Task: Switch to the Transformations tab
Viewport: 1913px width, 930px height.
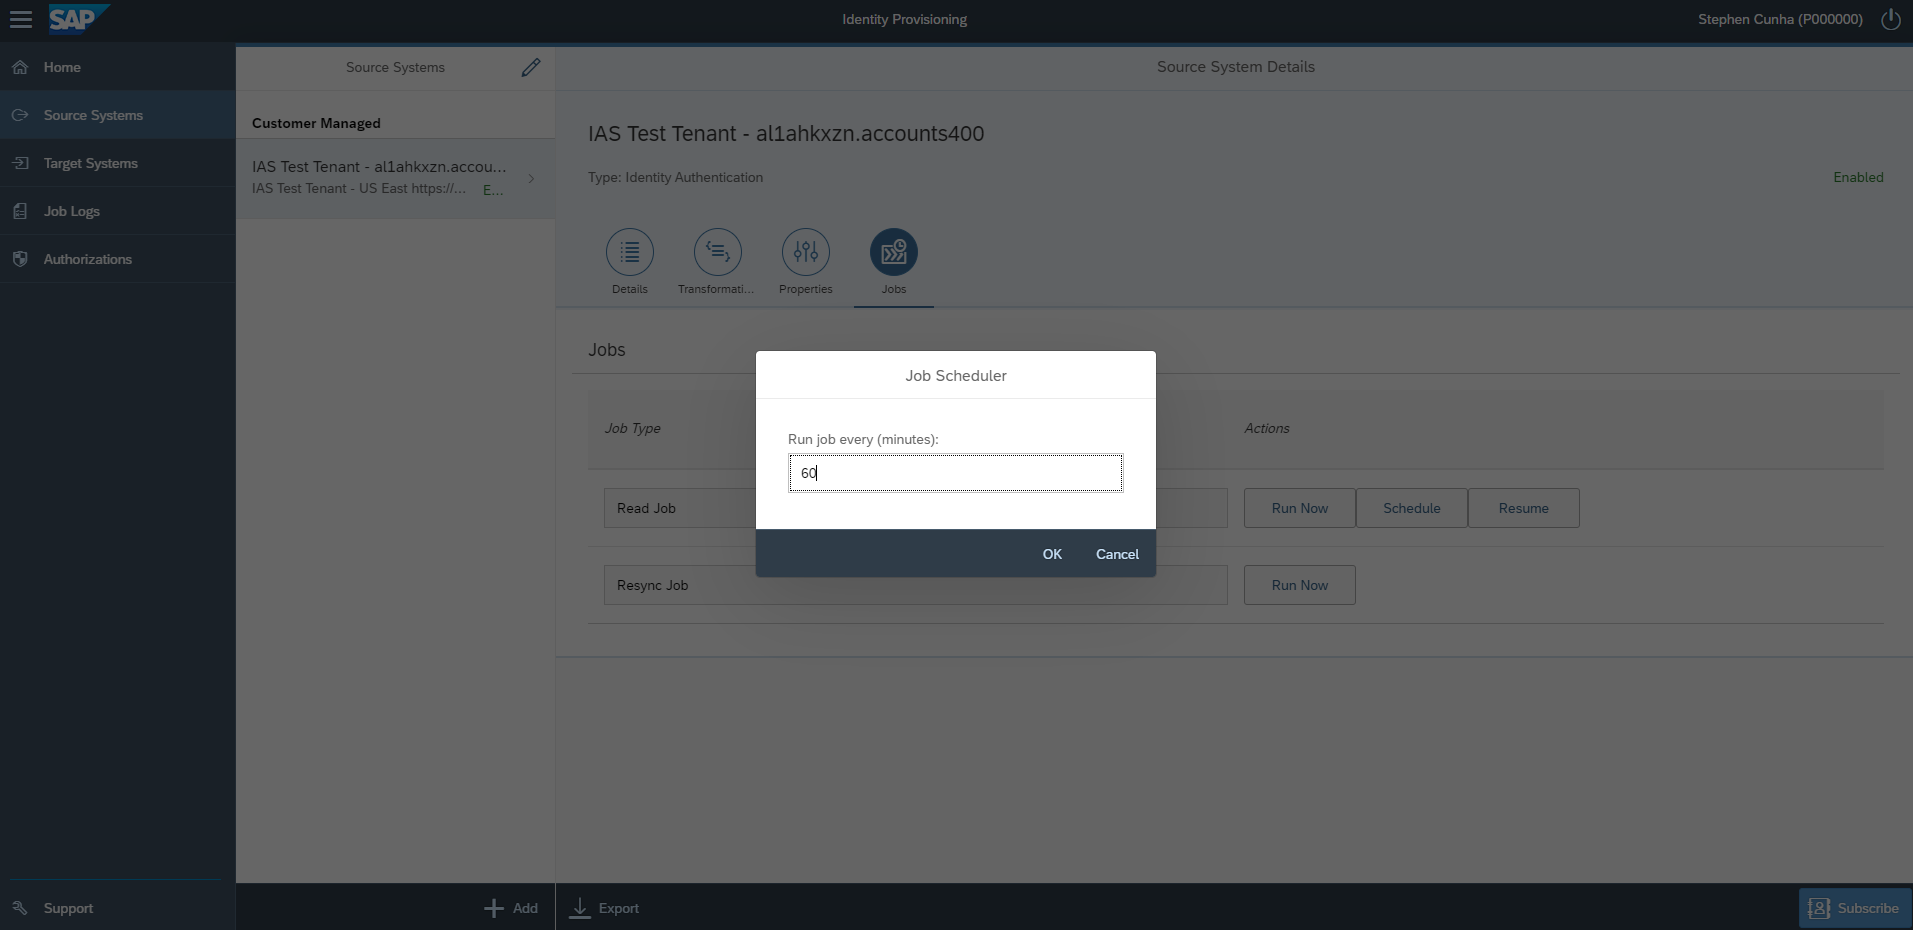Action: click(x=717, y=263)
